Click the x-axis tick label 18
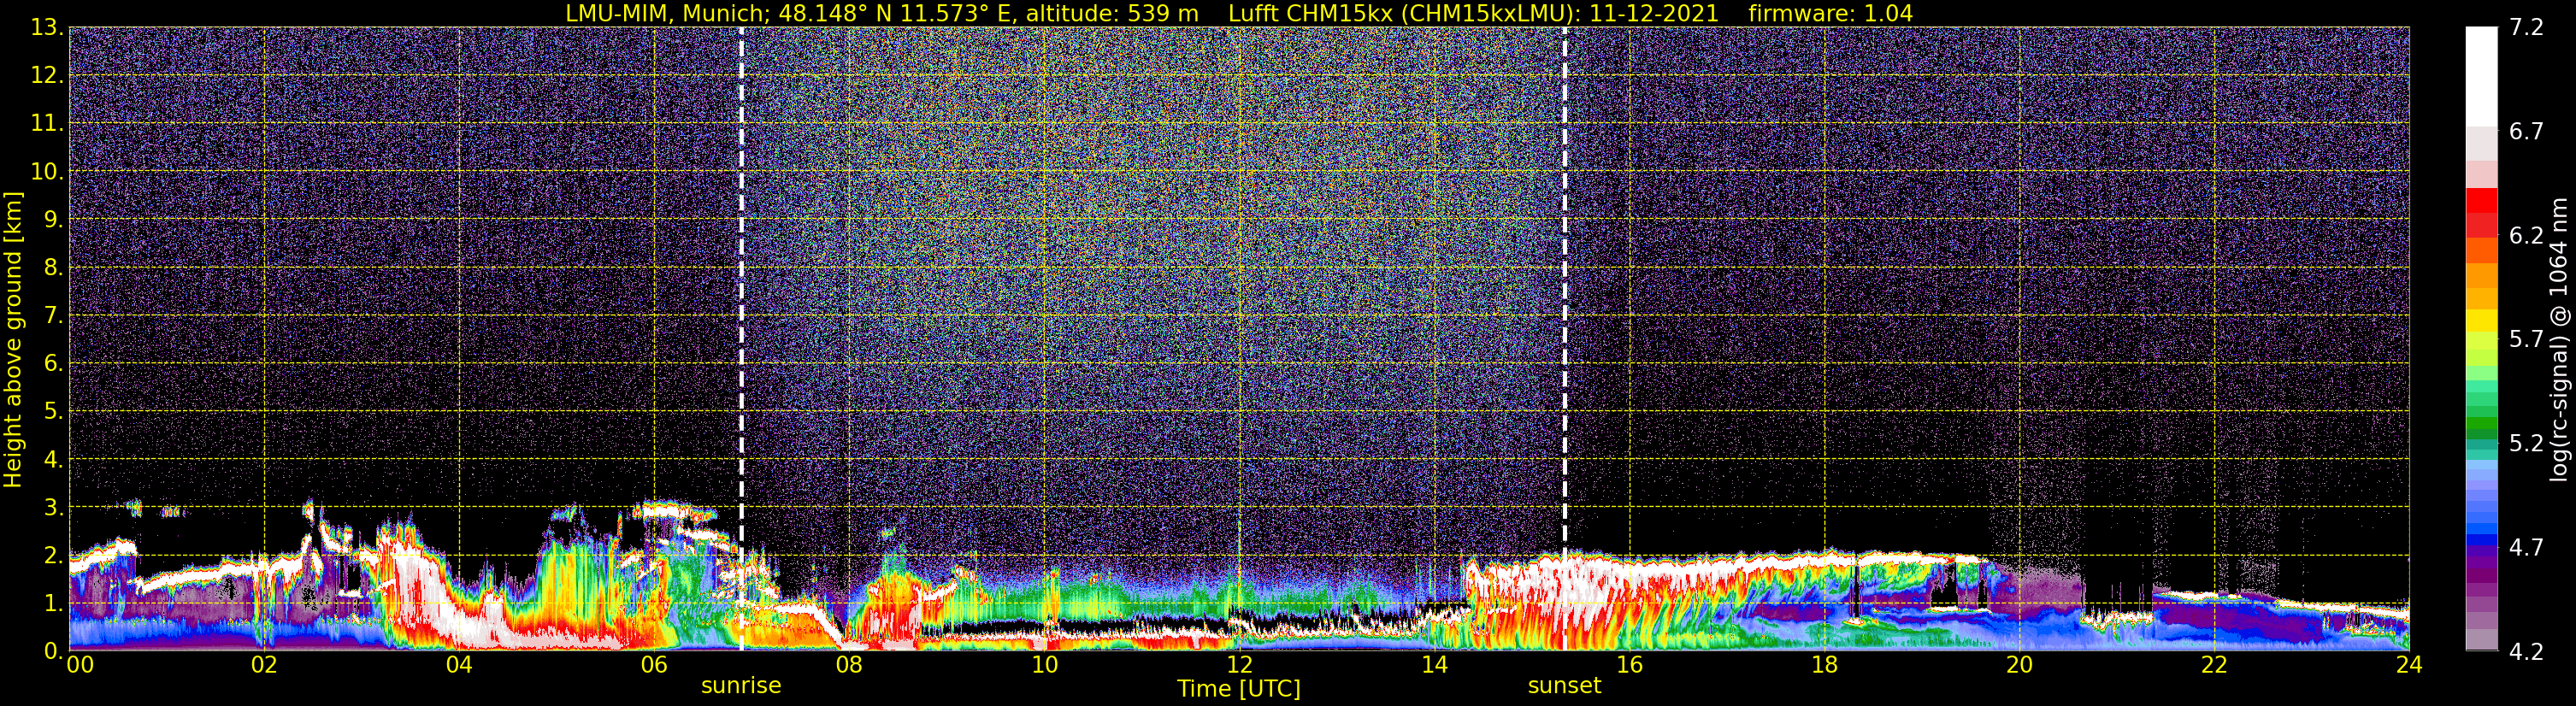This screenshot has height=706, width=2576. 1824,665
